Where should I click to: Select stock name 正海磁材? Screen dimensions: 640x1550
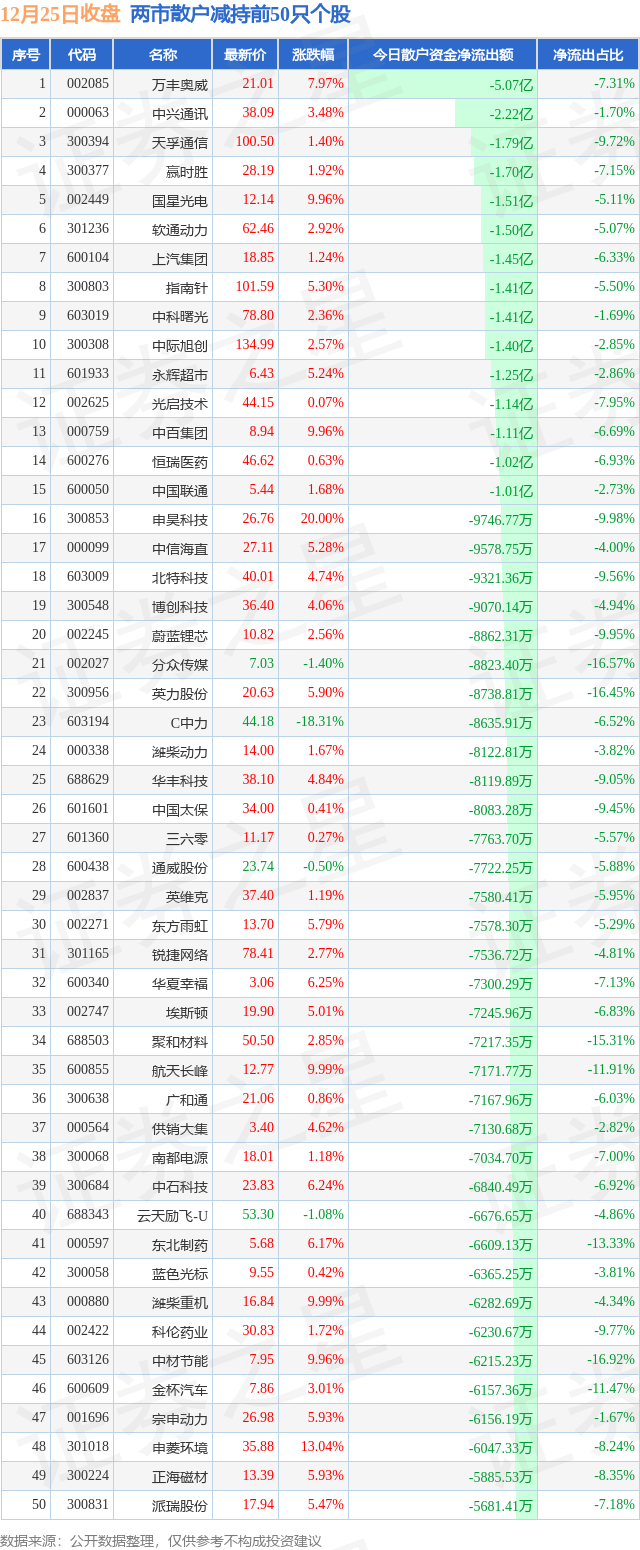180,1476
